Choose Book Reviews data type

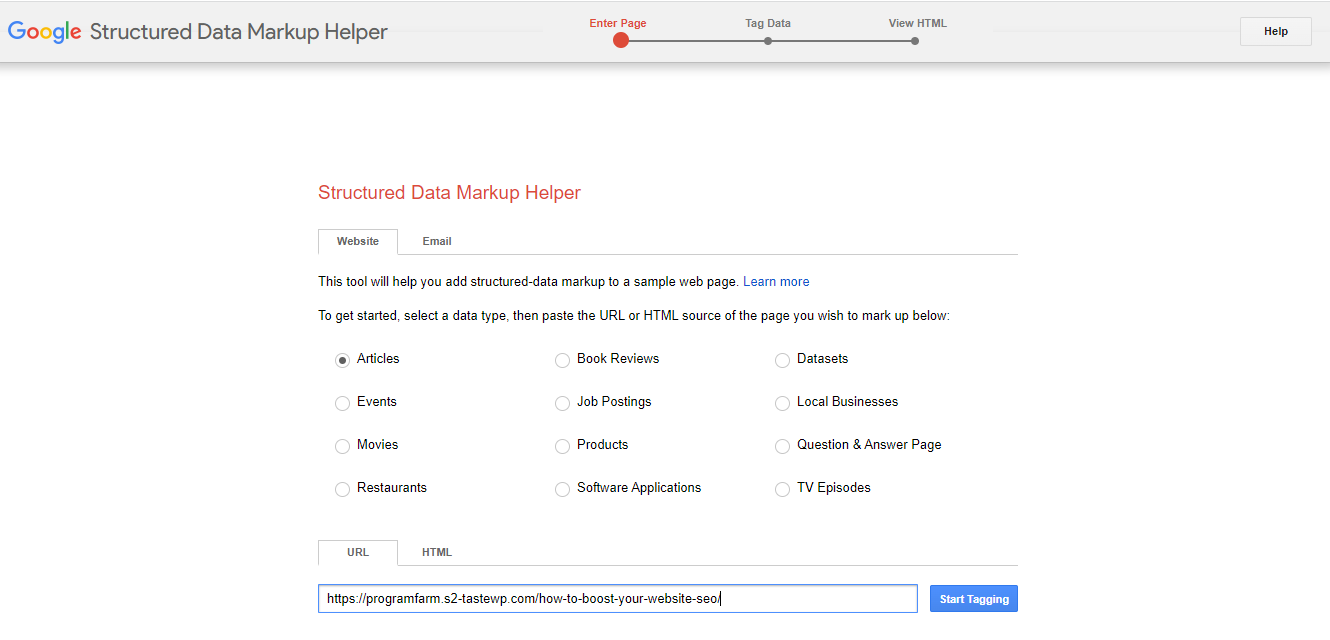[562, 360]
